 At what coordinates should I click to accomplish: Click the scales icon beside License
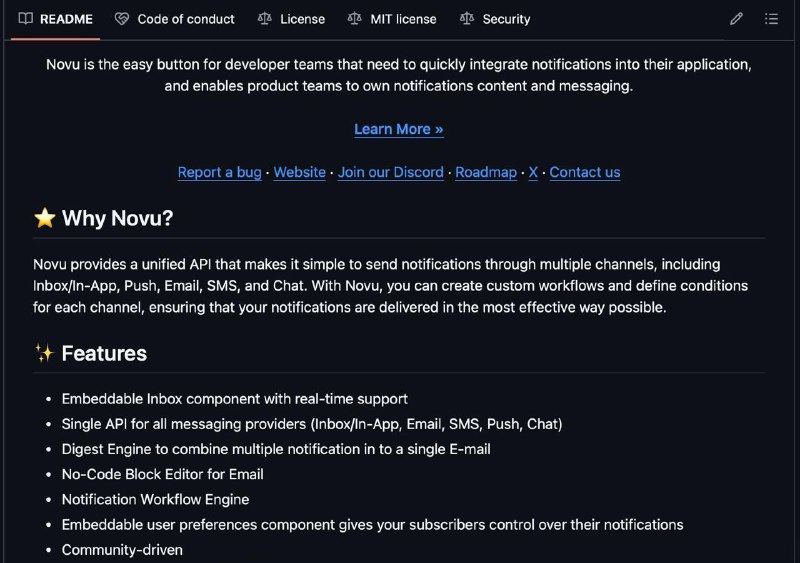click(x=265, y=19)
